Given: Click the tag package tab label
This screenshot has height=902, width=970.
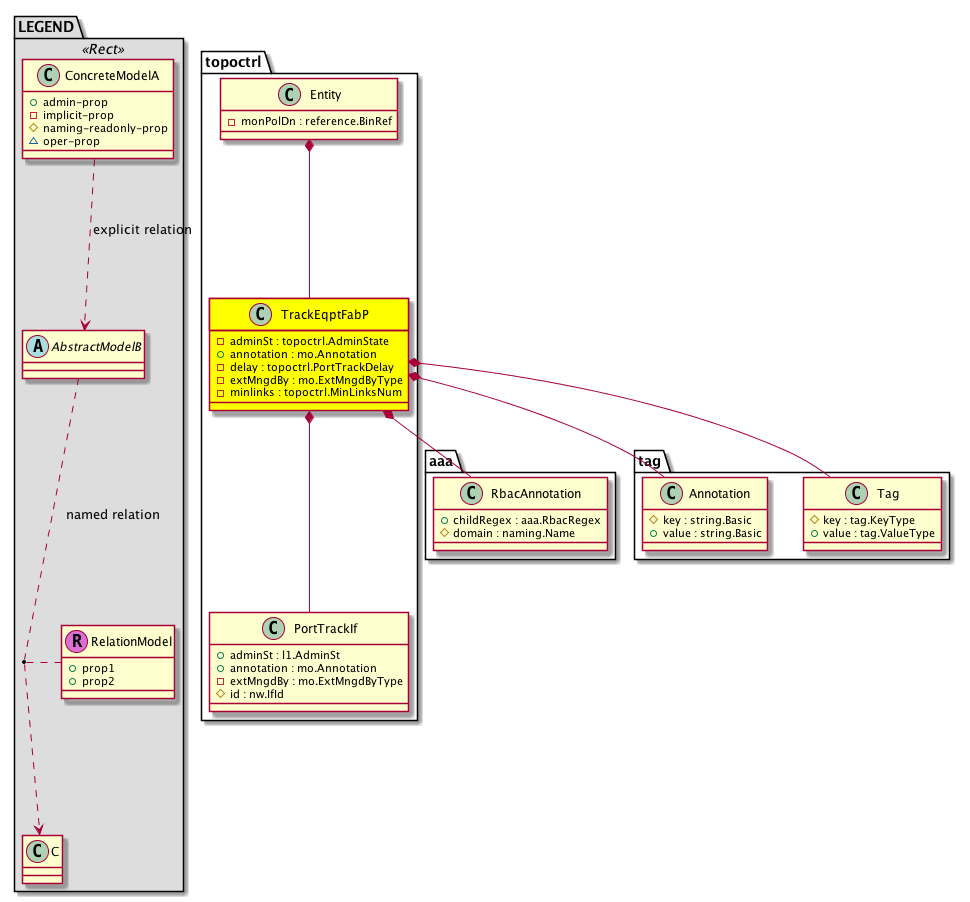Looking at the screenshot, I should pos(650,458).
